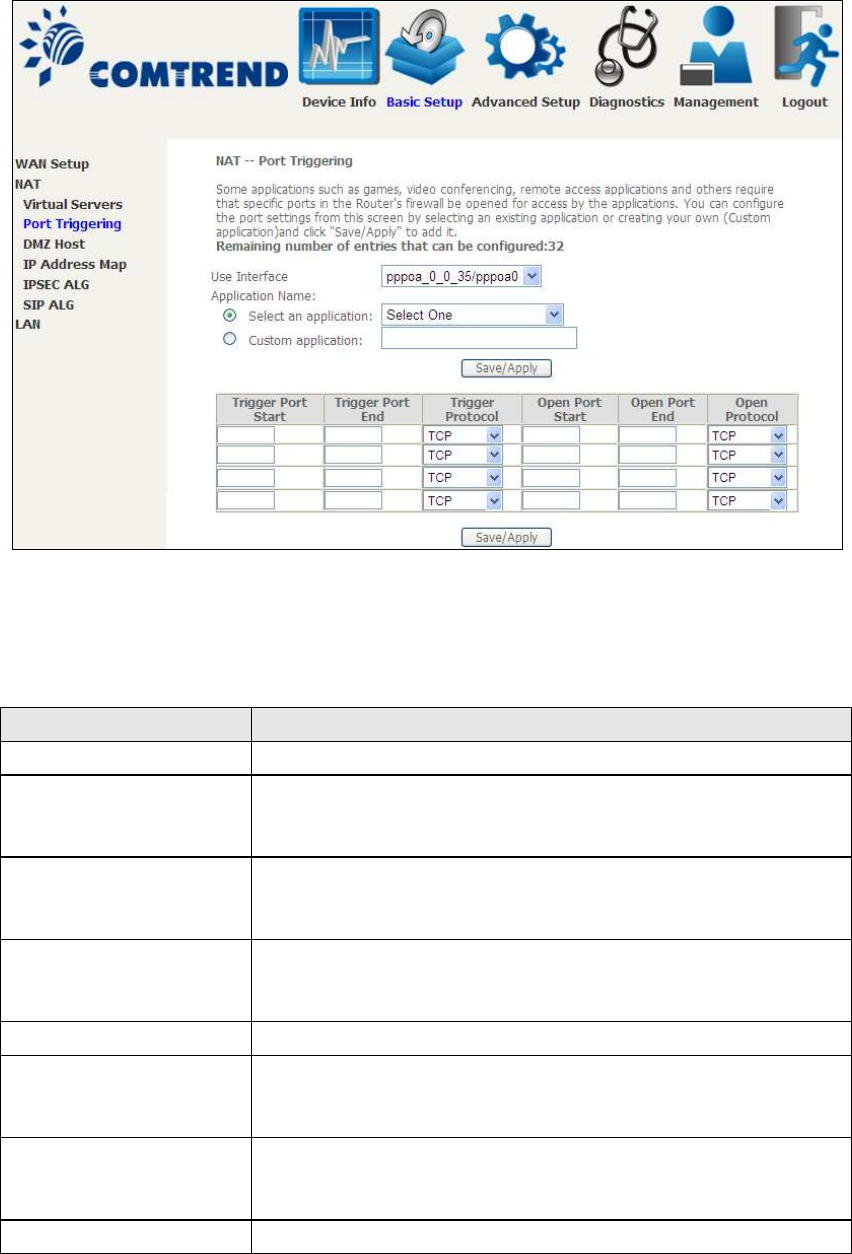Open Port Triggering sidebar item
The width and height of the screenshot is (852, 1254).
[72, 224]
